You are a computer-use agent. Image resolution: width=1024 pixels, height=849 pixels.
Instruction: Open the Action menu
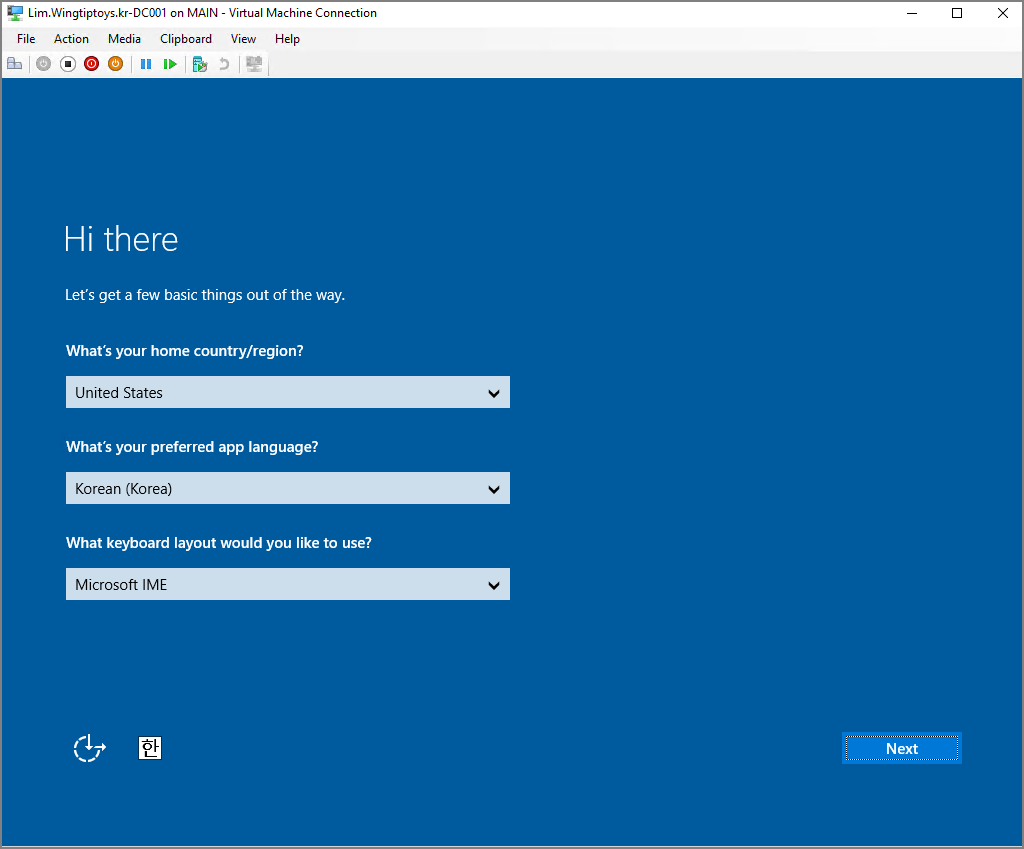pyautogui.click(x=71, y=39)
